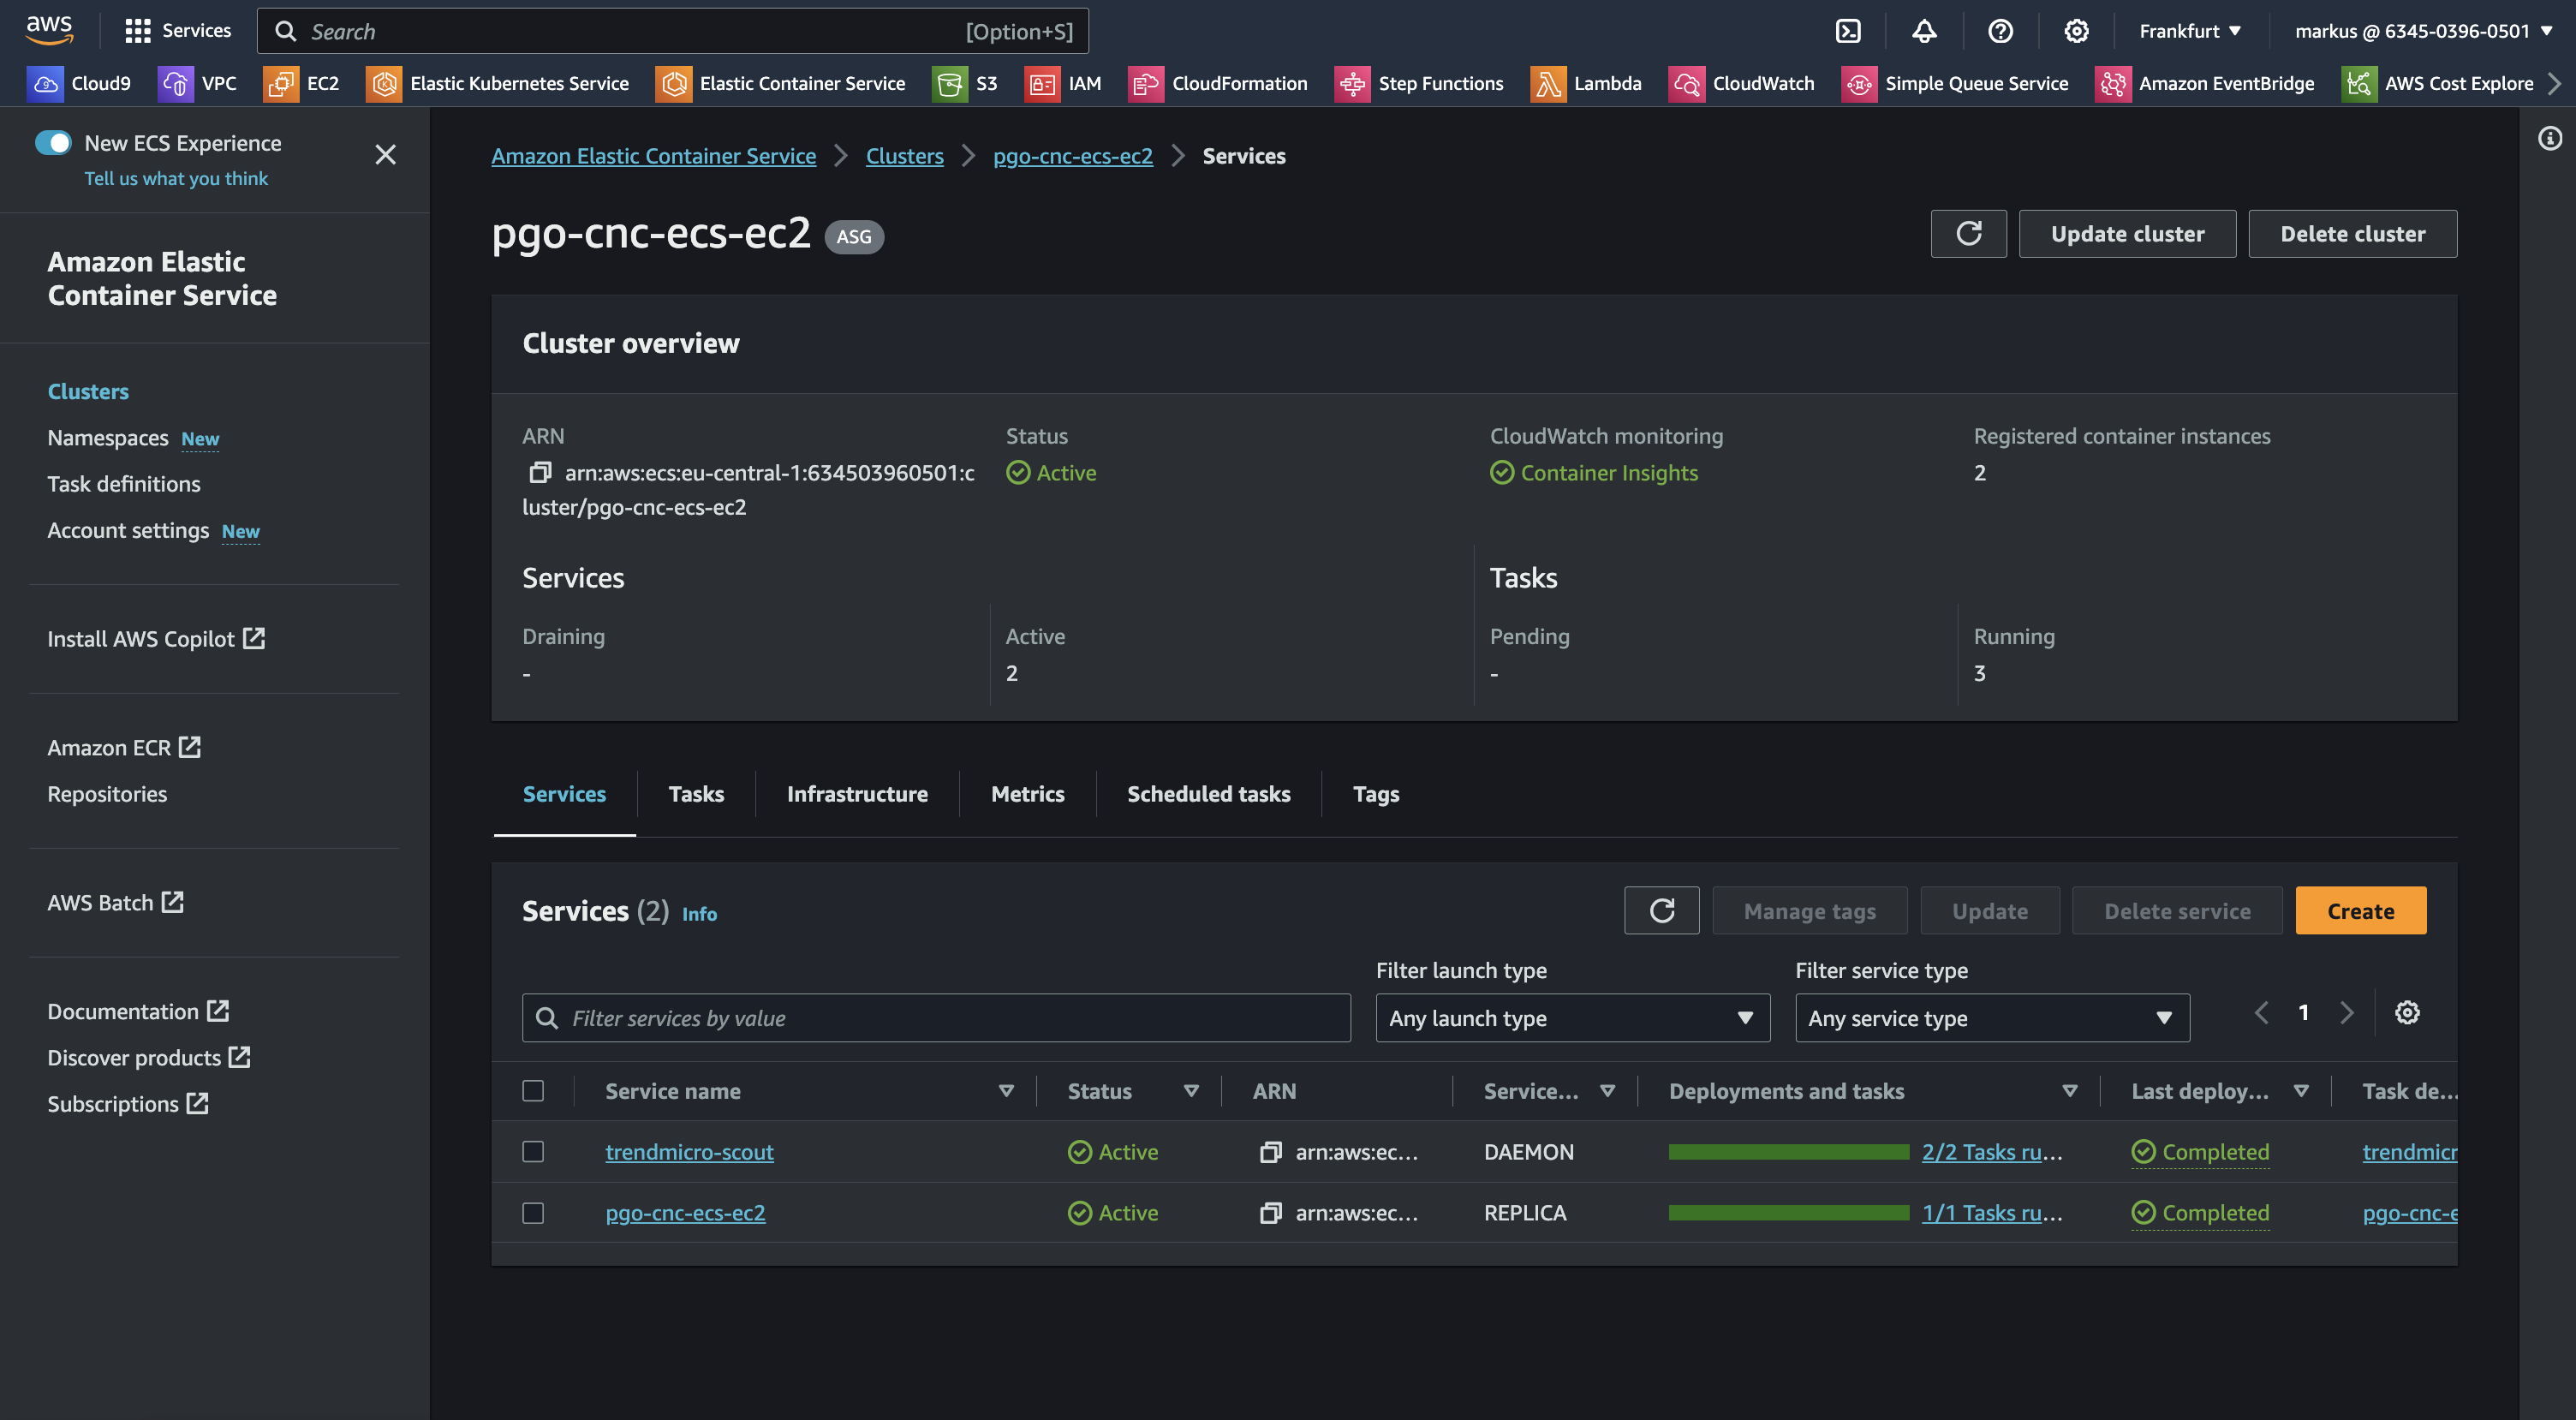2576x1420 pixels.
Task: Switch to the Tags tab
Action: pyautogui.click(x=1376, y=794)
